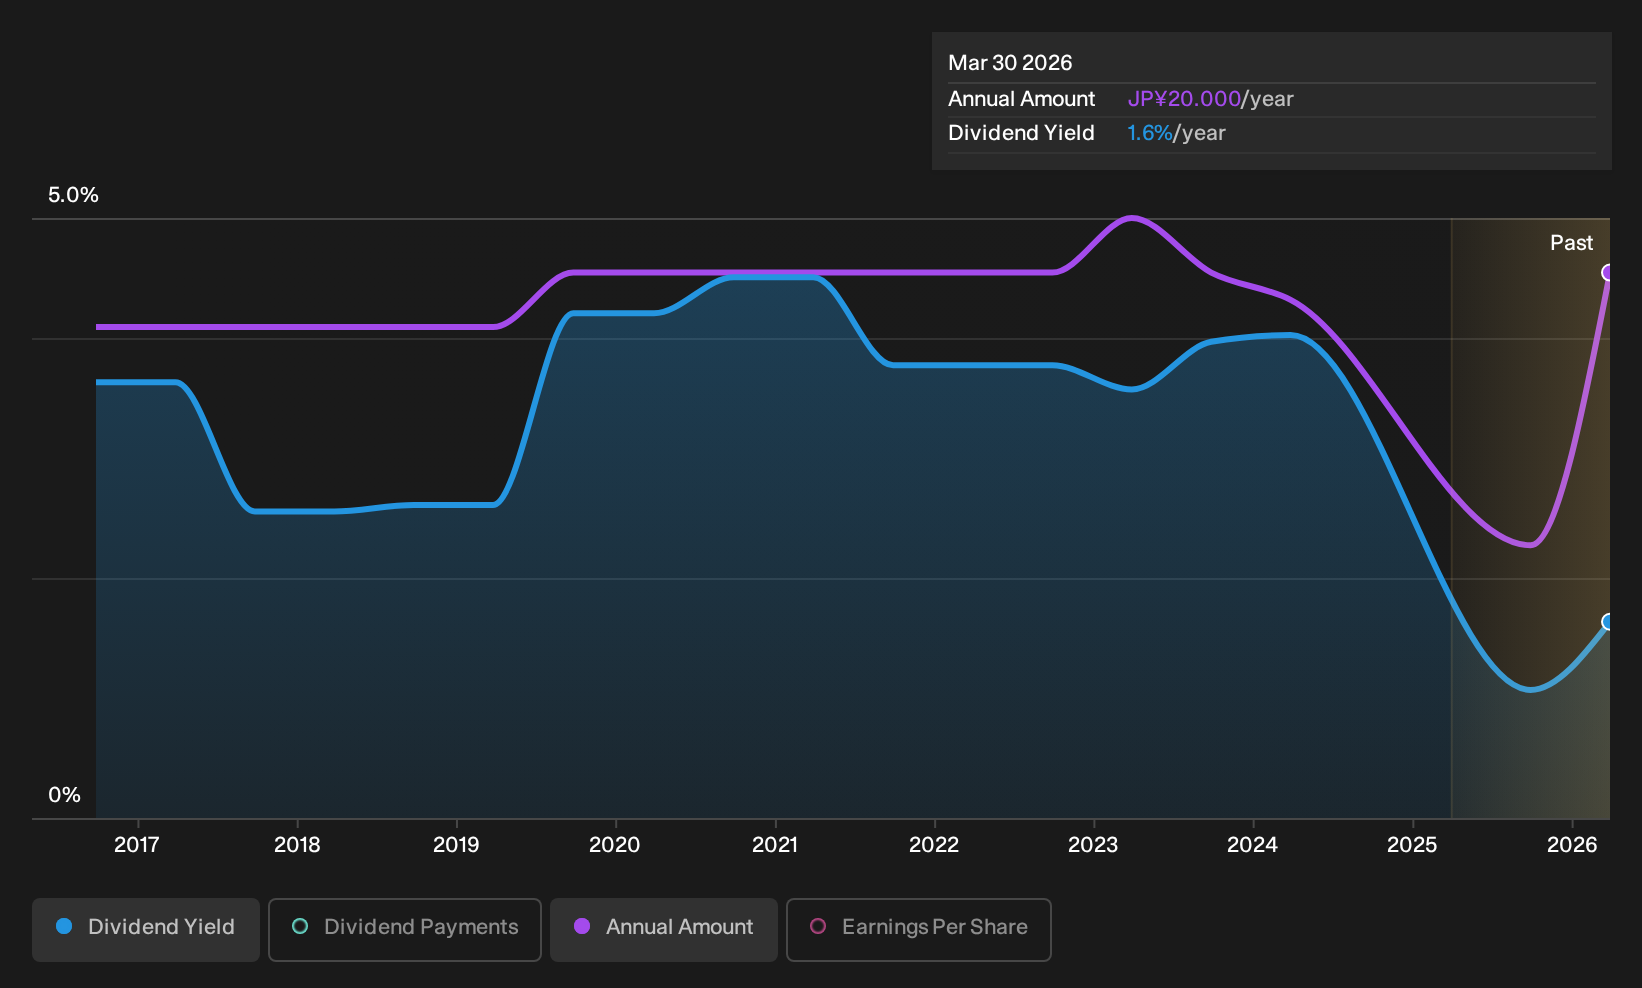Click the pink Earnings Per Share circle icon
The image size is (1642, 988).
pos(818,926)
